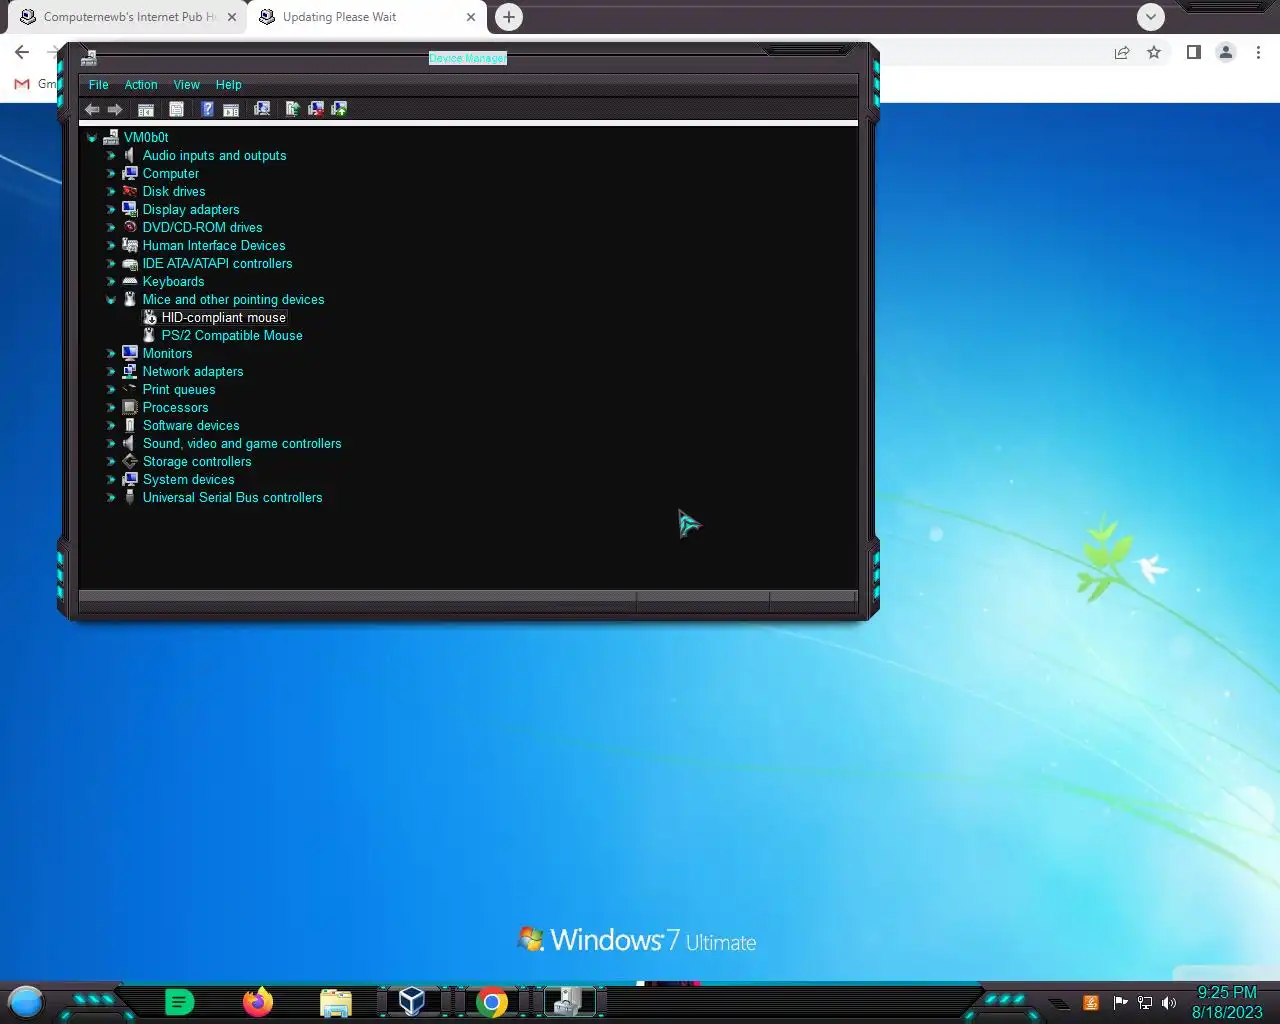The image size is (1280, 1024).
Task: Open the View menu
Action: coord(187,85)
